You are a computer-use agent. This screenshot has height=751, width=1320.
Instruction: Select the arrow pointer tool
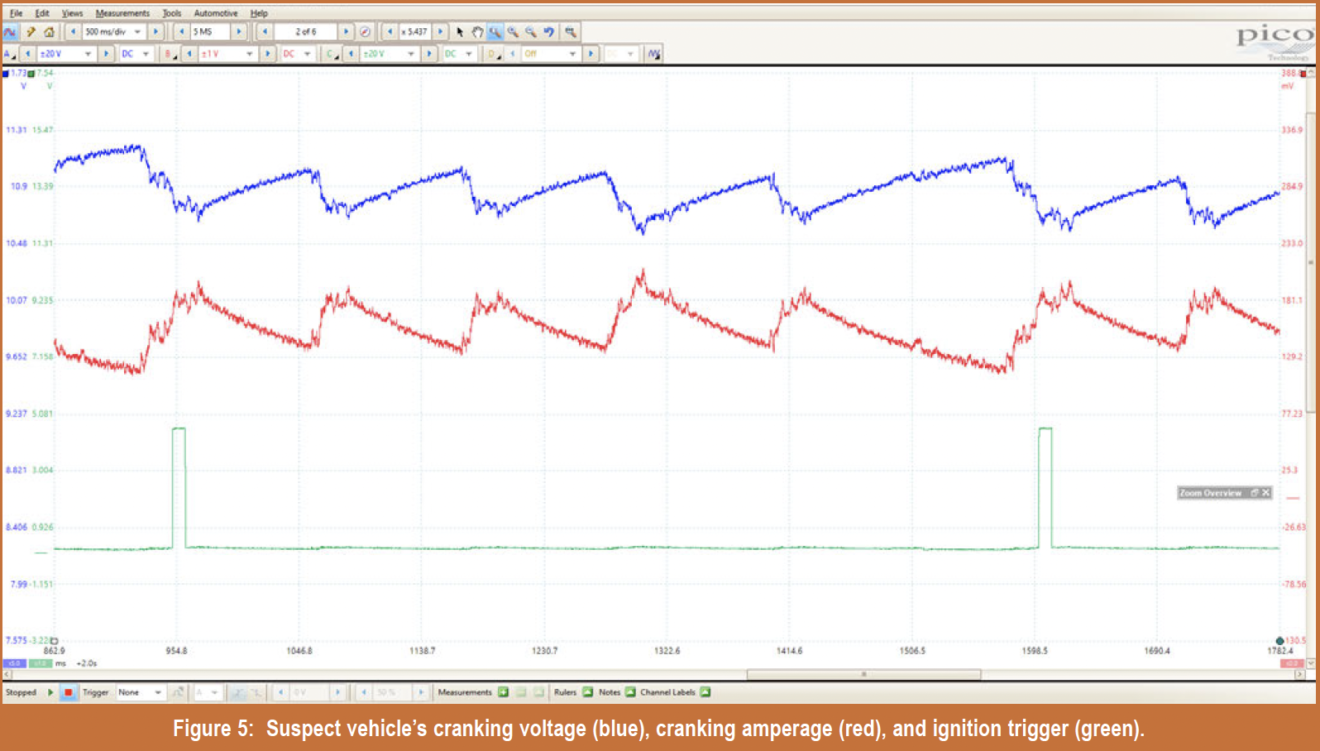tap(460, 32)
